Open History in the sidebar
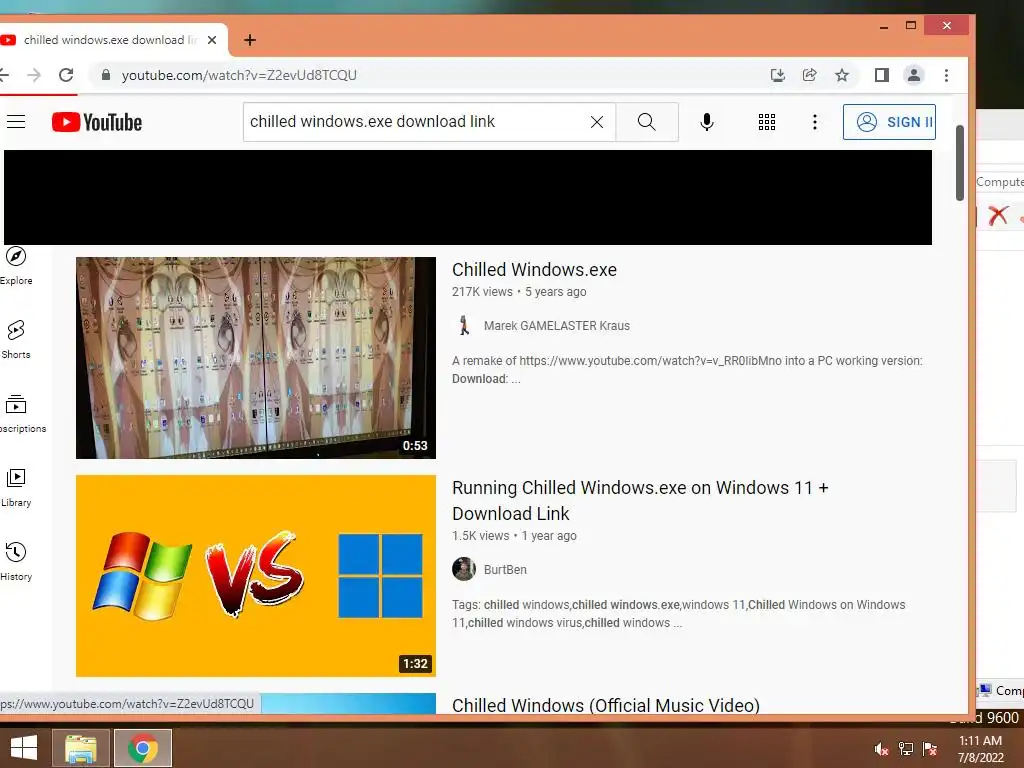 [16, 562]
